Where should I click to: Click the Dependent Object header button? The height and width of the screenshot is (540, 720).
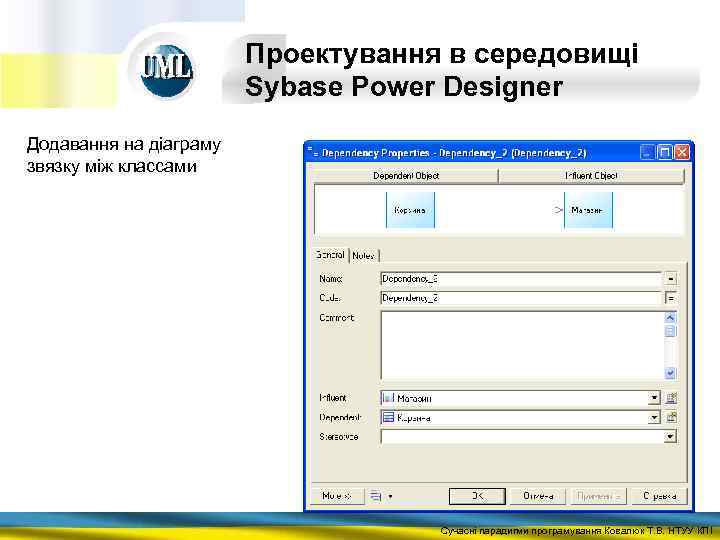pos(405,176)
